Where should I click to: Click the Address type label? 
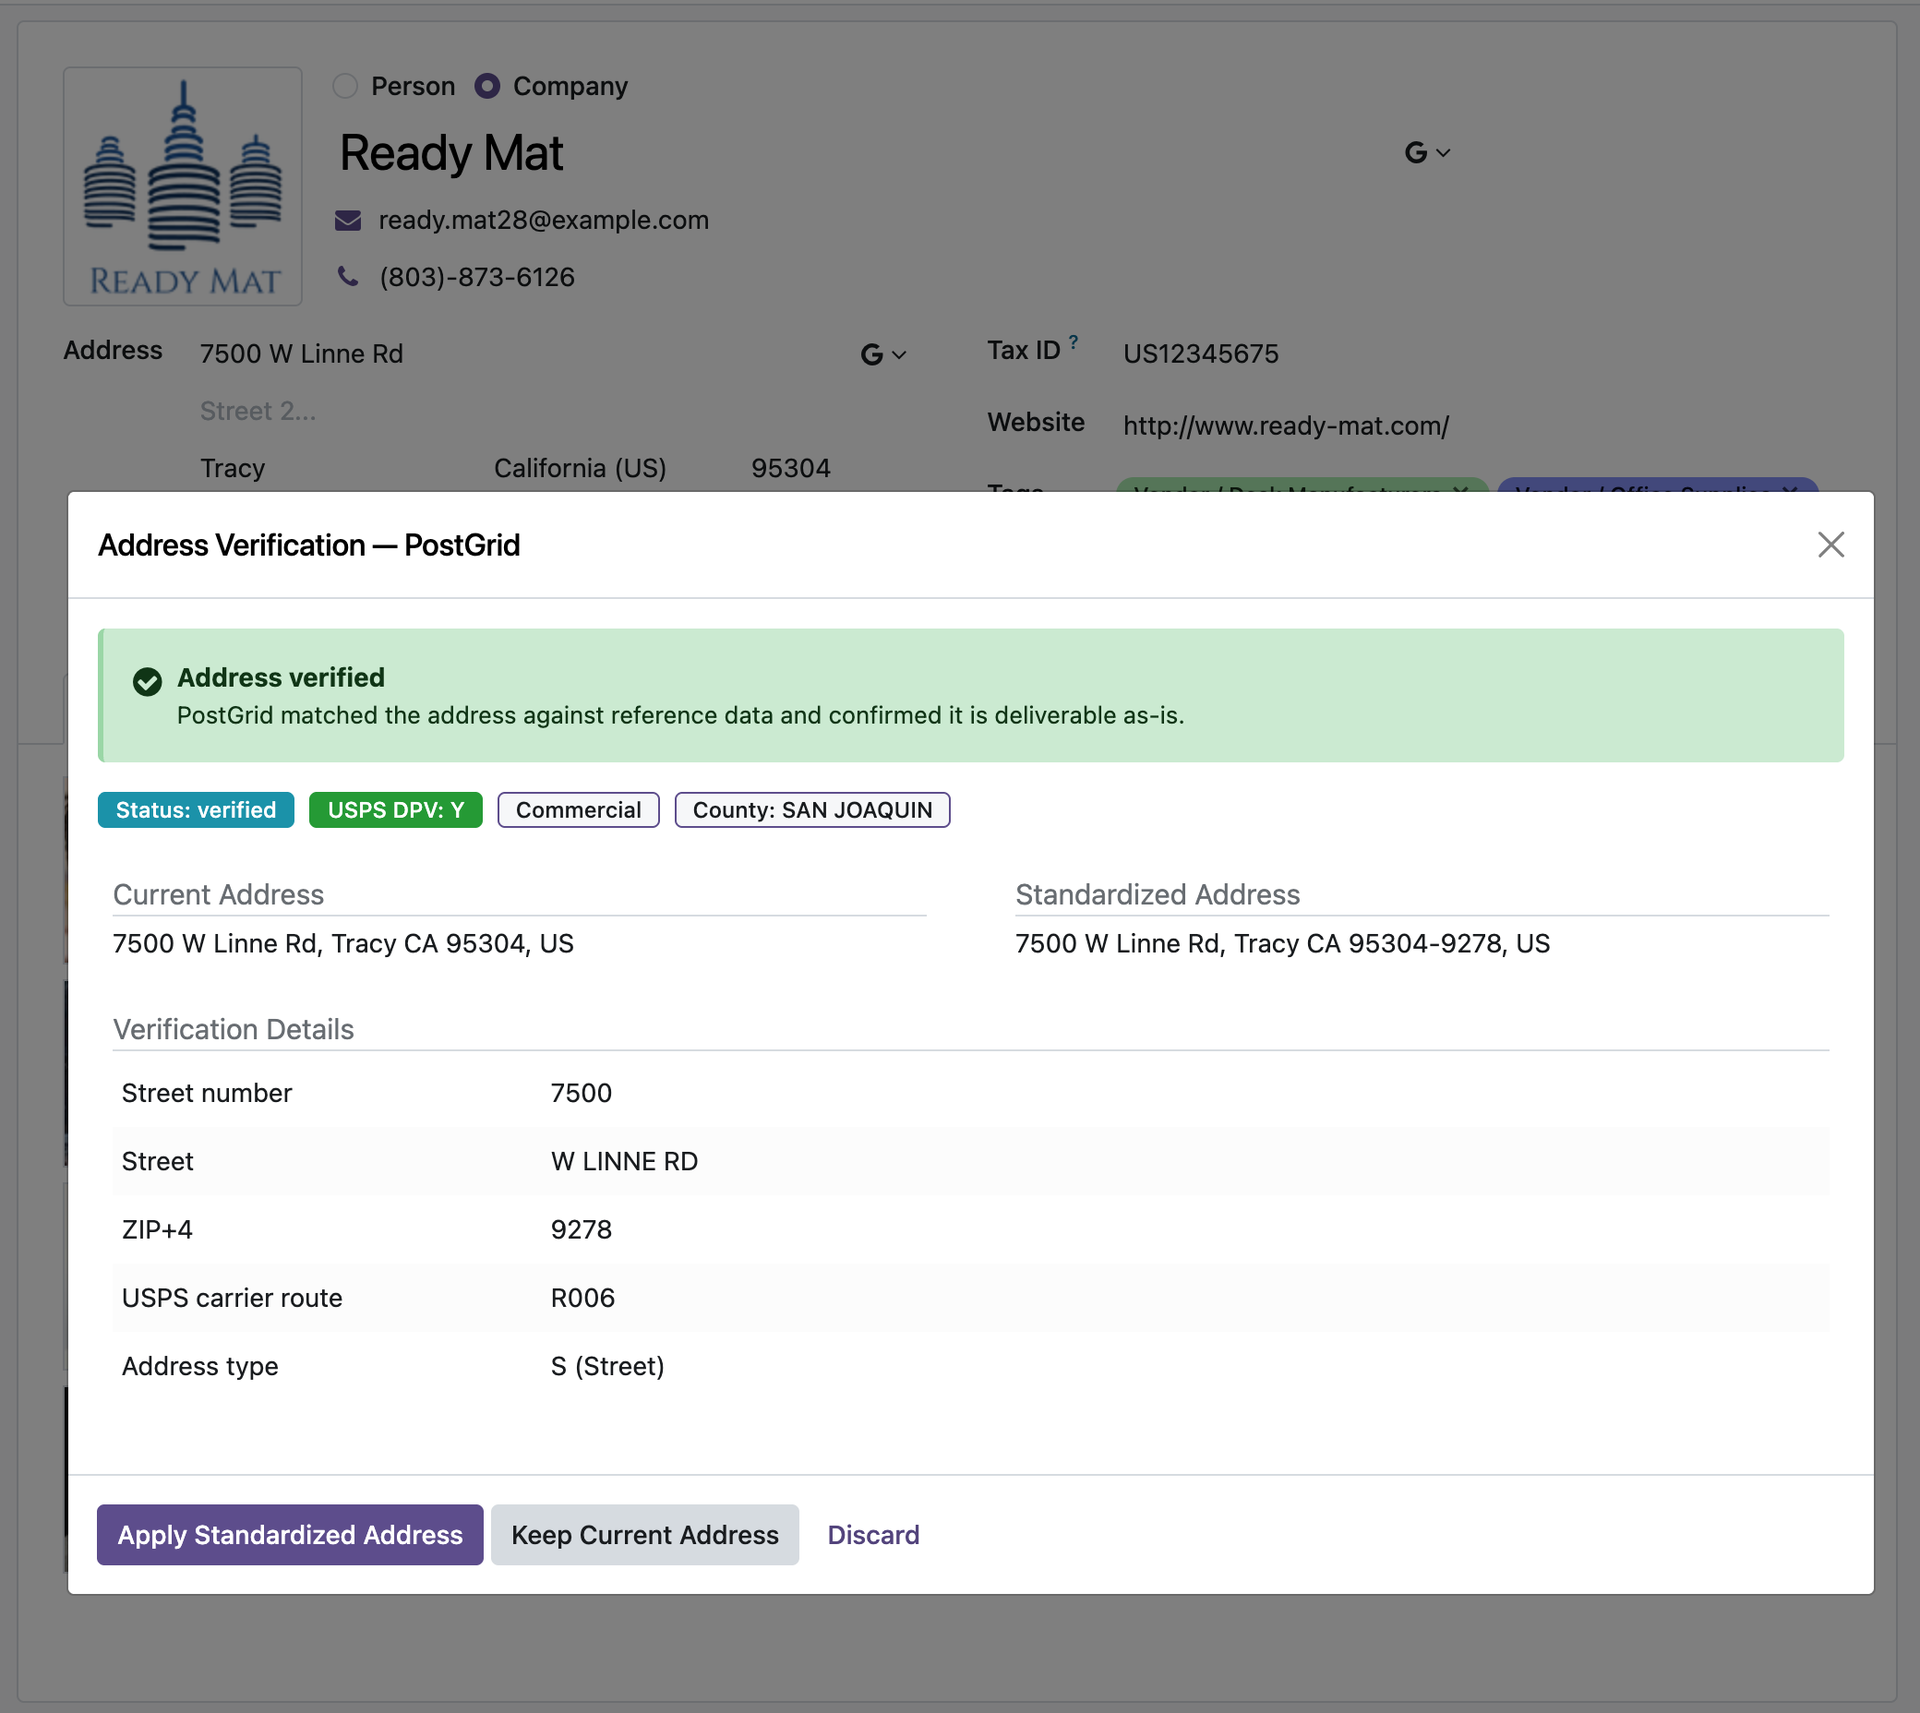point(200,1366)
